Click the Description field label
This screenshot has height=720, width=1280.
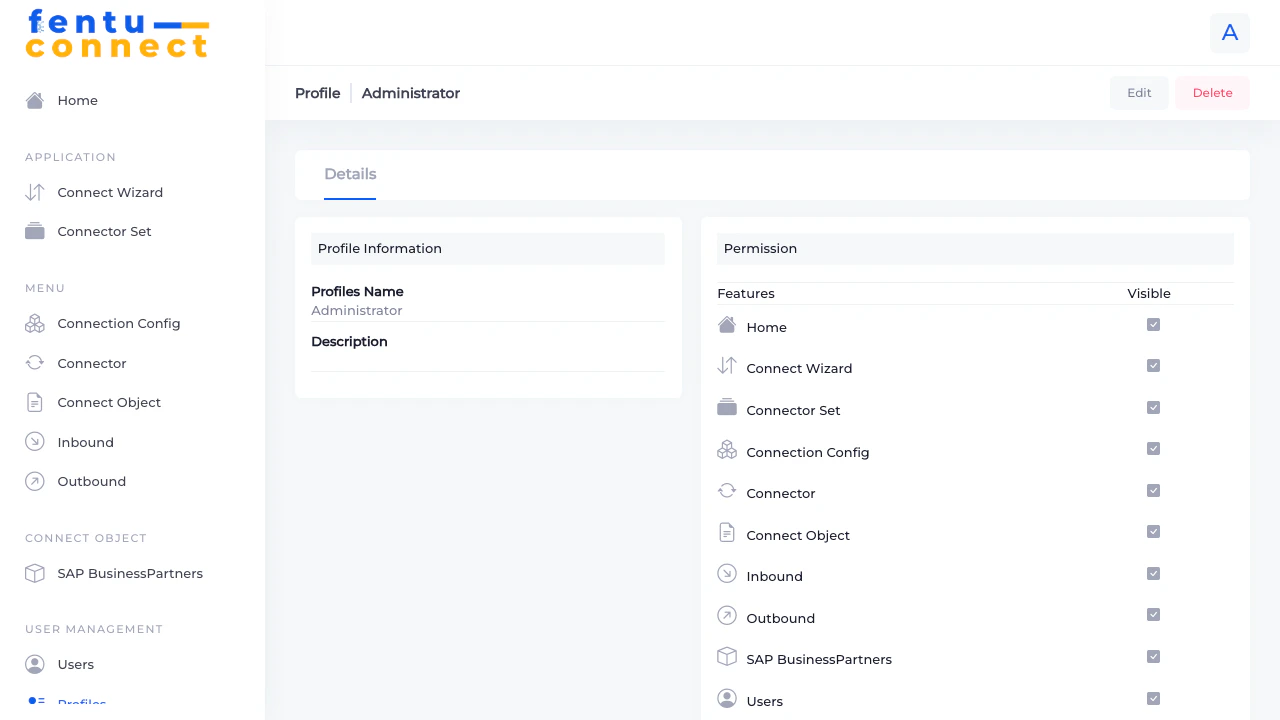click(x=349, y=342)
